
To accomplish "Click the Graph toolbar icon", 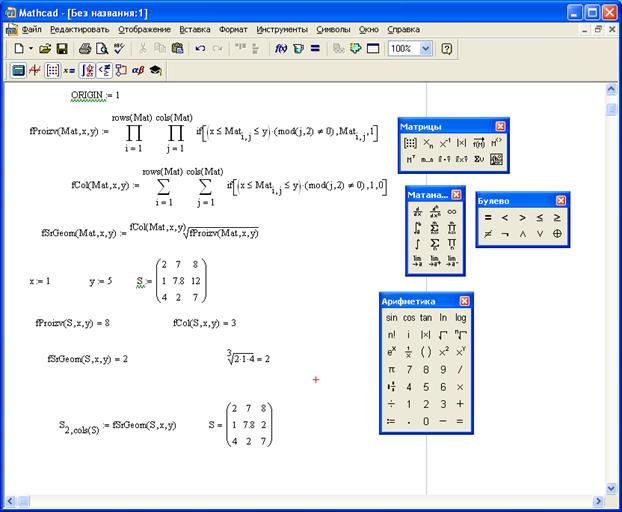I will coord(35,71).
